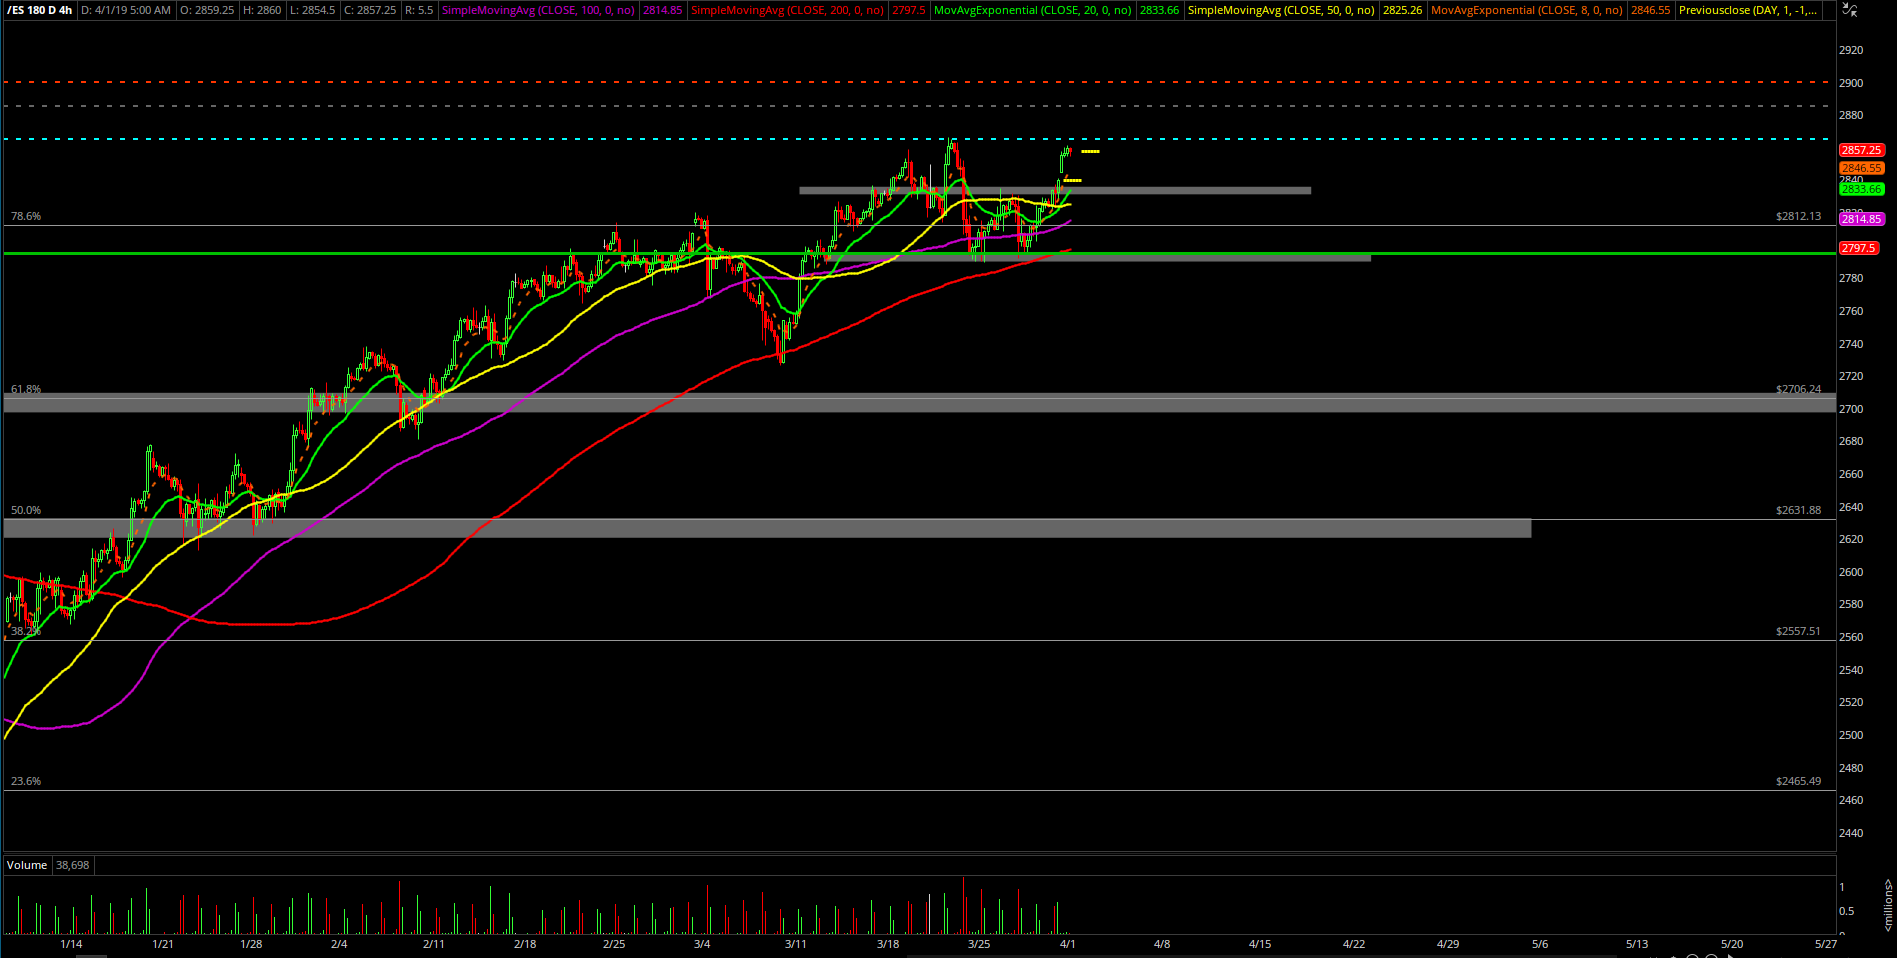Click the 4/1 date on time axis
Screen dimensions: 1897x958
tap(1068, 944)
